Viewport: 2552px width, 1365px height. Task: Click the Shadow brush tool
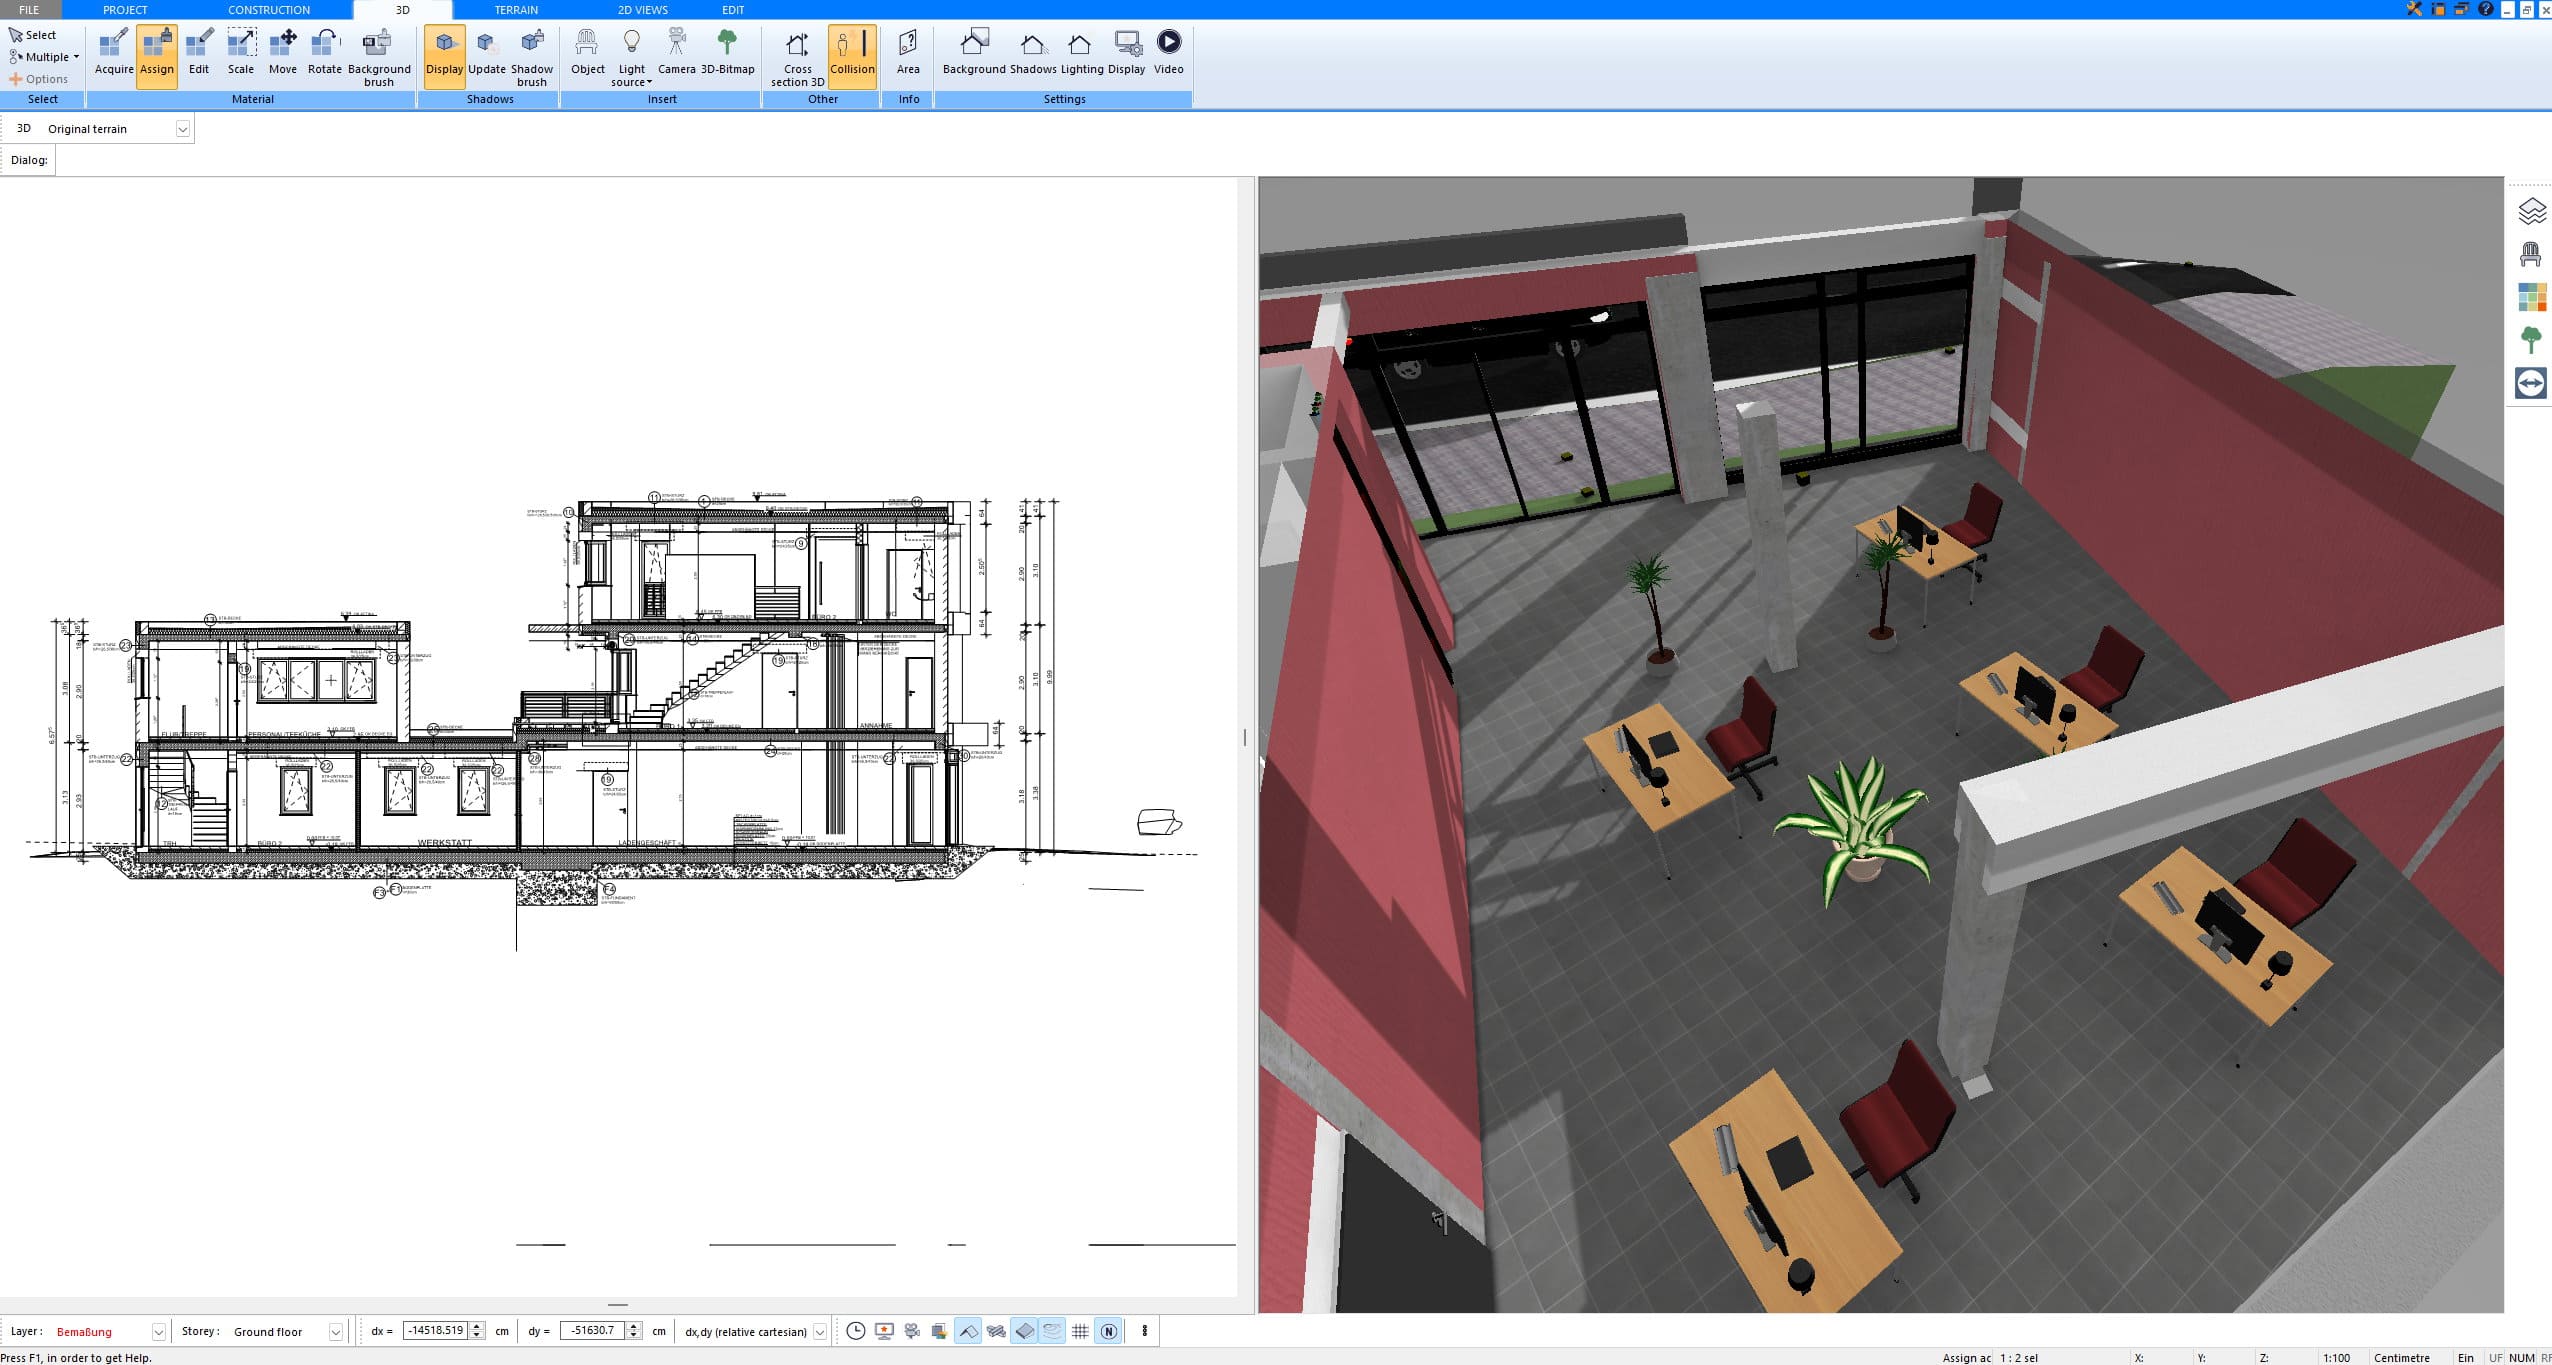click(x=532, y=58)
